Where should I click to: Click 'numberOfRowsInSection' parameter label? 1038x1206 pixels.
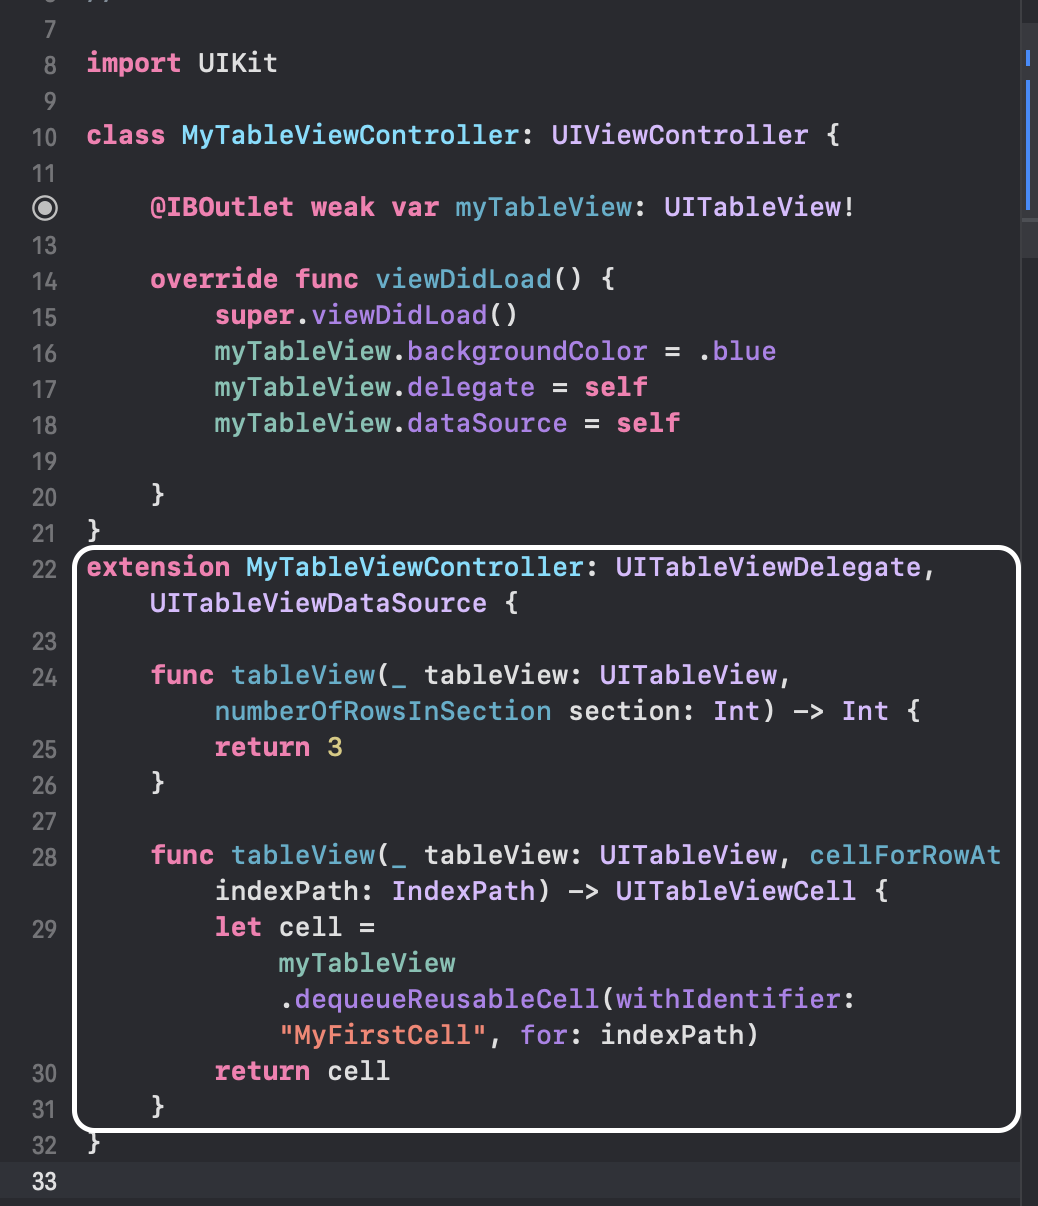tap(383, 711)
